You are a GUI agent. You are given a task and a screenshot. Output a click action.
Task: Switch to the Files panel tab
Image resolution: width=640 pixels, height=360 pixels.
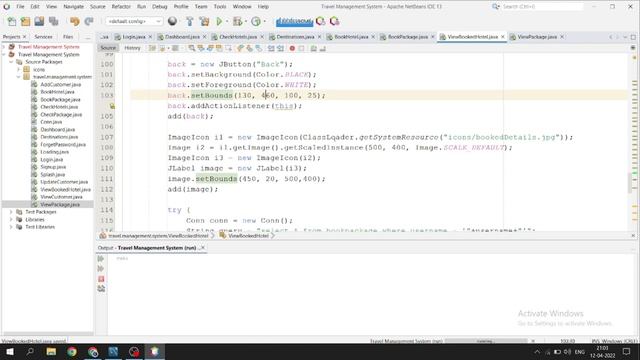[68, 37]
